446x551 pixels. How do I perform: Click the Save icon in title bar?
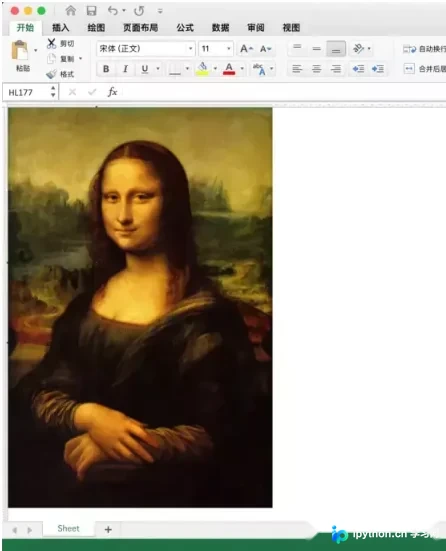click(91, 11)
